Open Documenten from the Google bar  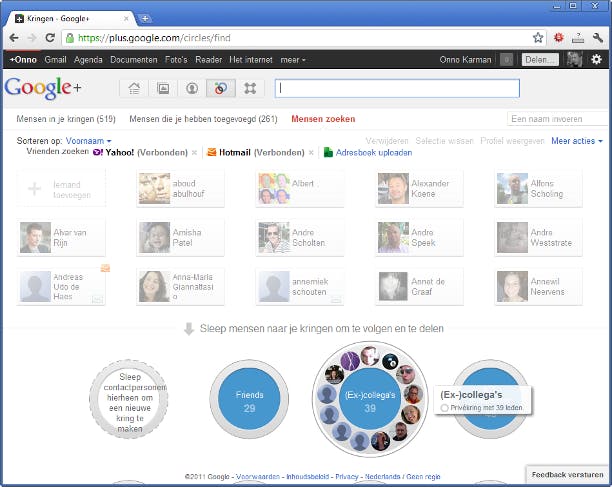[133, 60]
